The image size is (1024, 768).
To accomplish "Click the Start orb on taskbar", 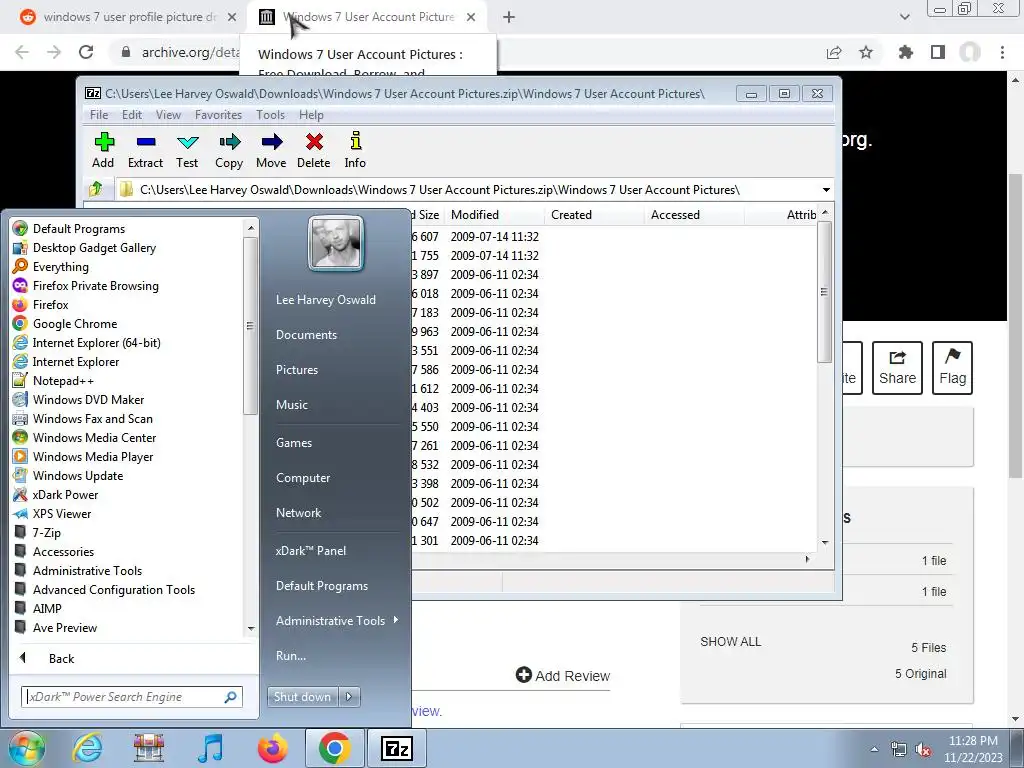I will (x=26, y=748).
